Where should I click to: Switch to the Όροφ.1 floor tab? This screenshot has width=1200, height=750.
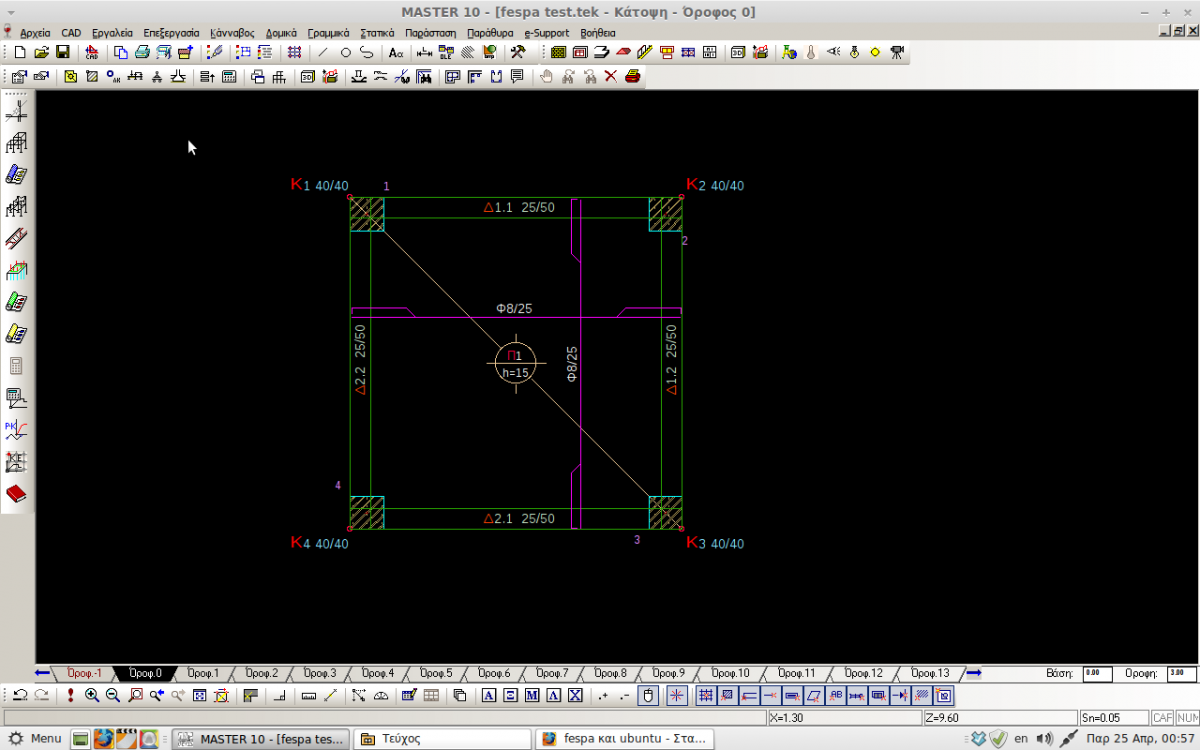(203, 673)
